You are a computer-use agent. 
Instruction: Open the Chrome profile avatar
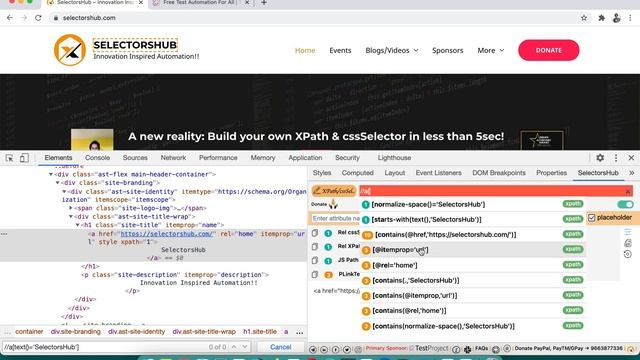tap(616, 18)
